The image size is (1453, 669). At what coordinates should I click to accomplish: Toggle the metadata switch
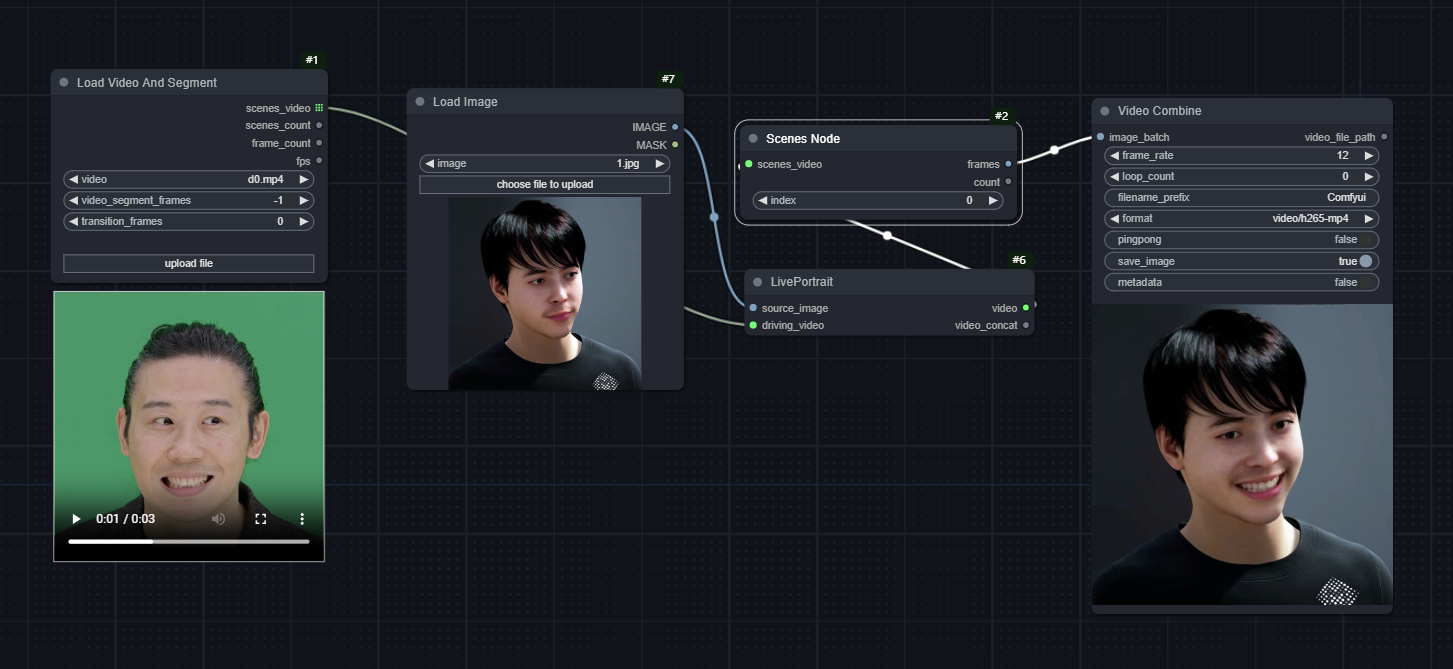[1242, 282]
